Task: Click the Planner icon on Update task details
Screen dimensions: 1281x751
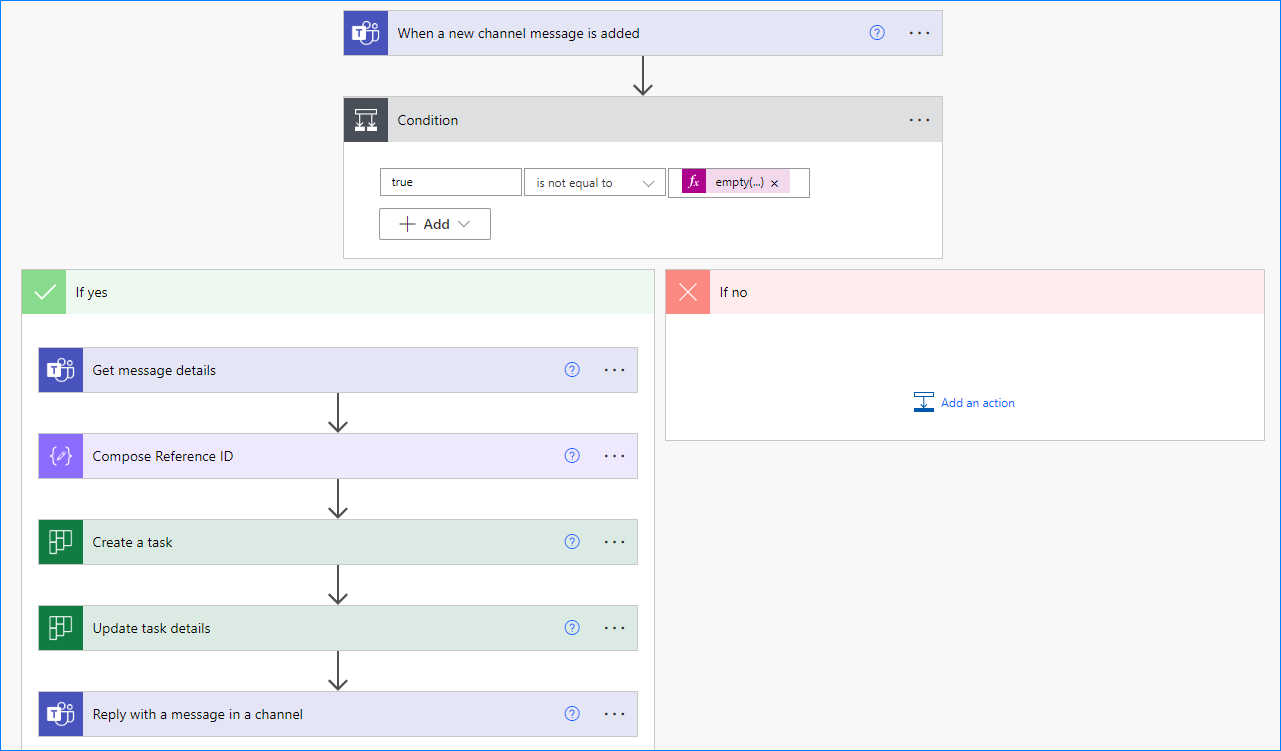Action: point(60,628)
